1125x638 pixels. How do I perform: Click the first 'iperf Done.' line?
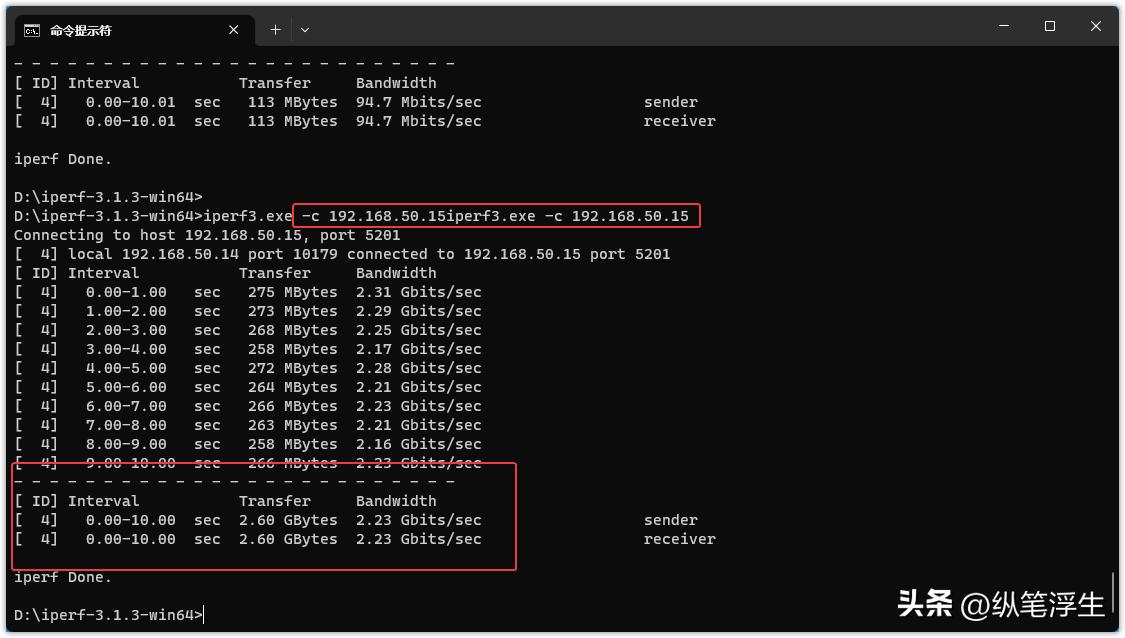[x=62, y=159]
